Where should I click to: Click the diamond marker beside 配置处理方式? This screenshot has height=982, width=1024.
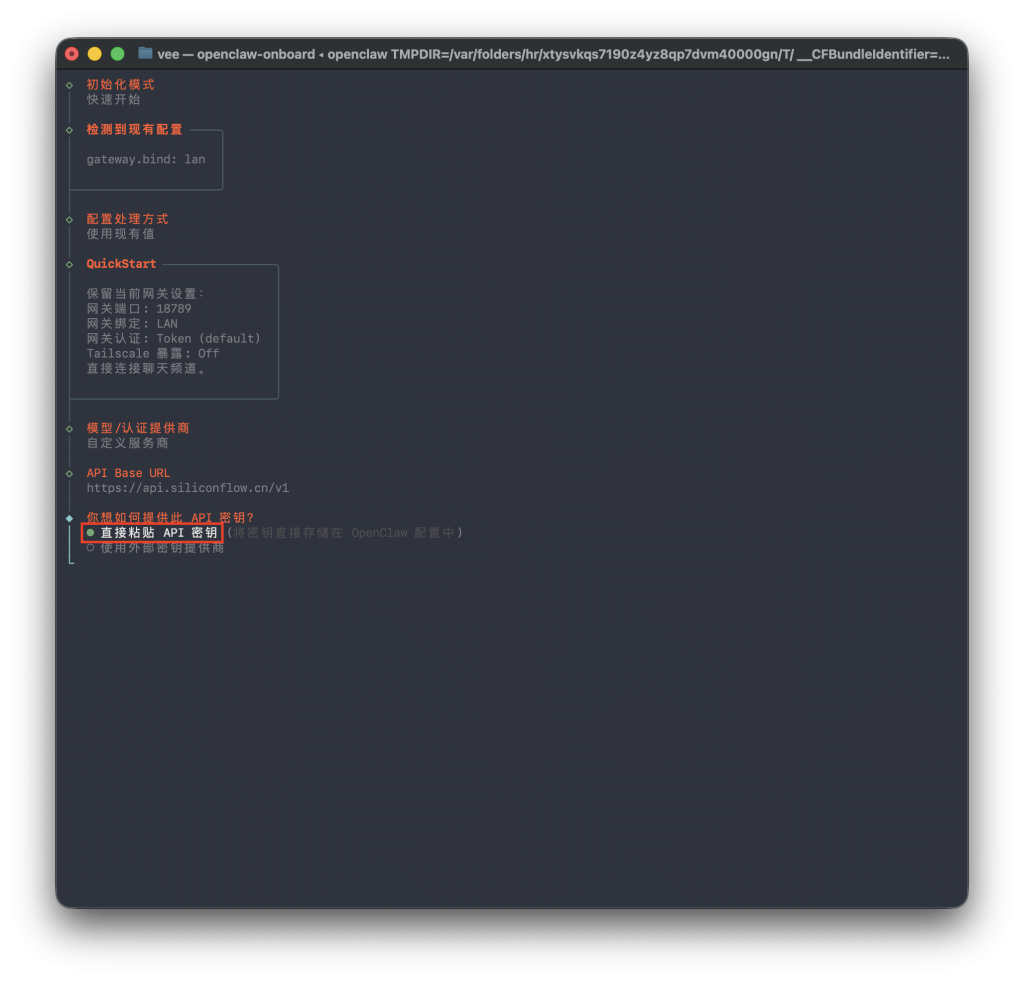pos(69,219)
